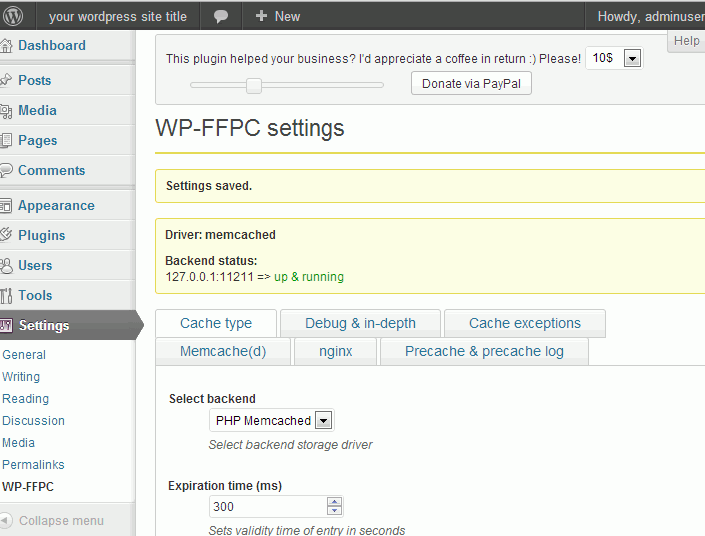
Task: Click the plus icon next to New
Action: click(x=261, y=16)
